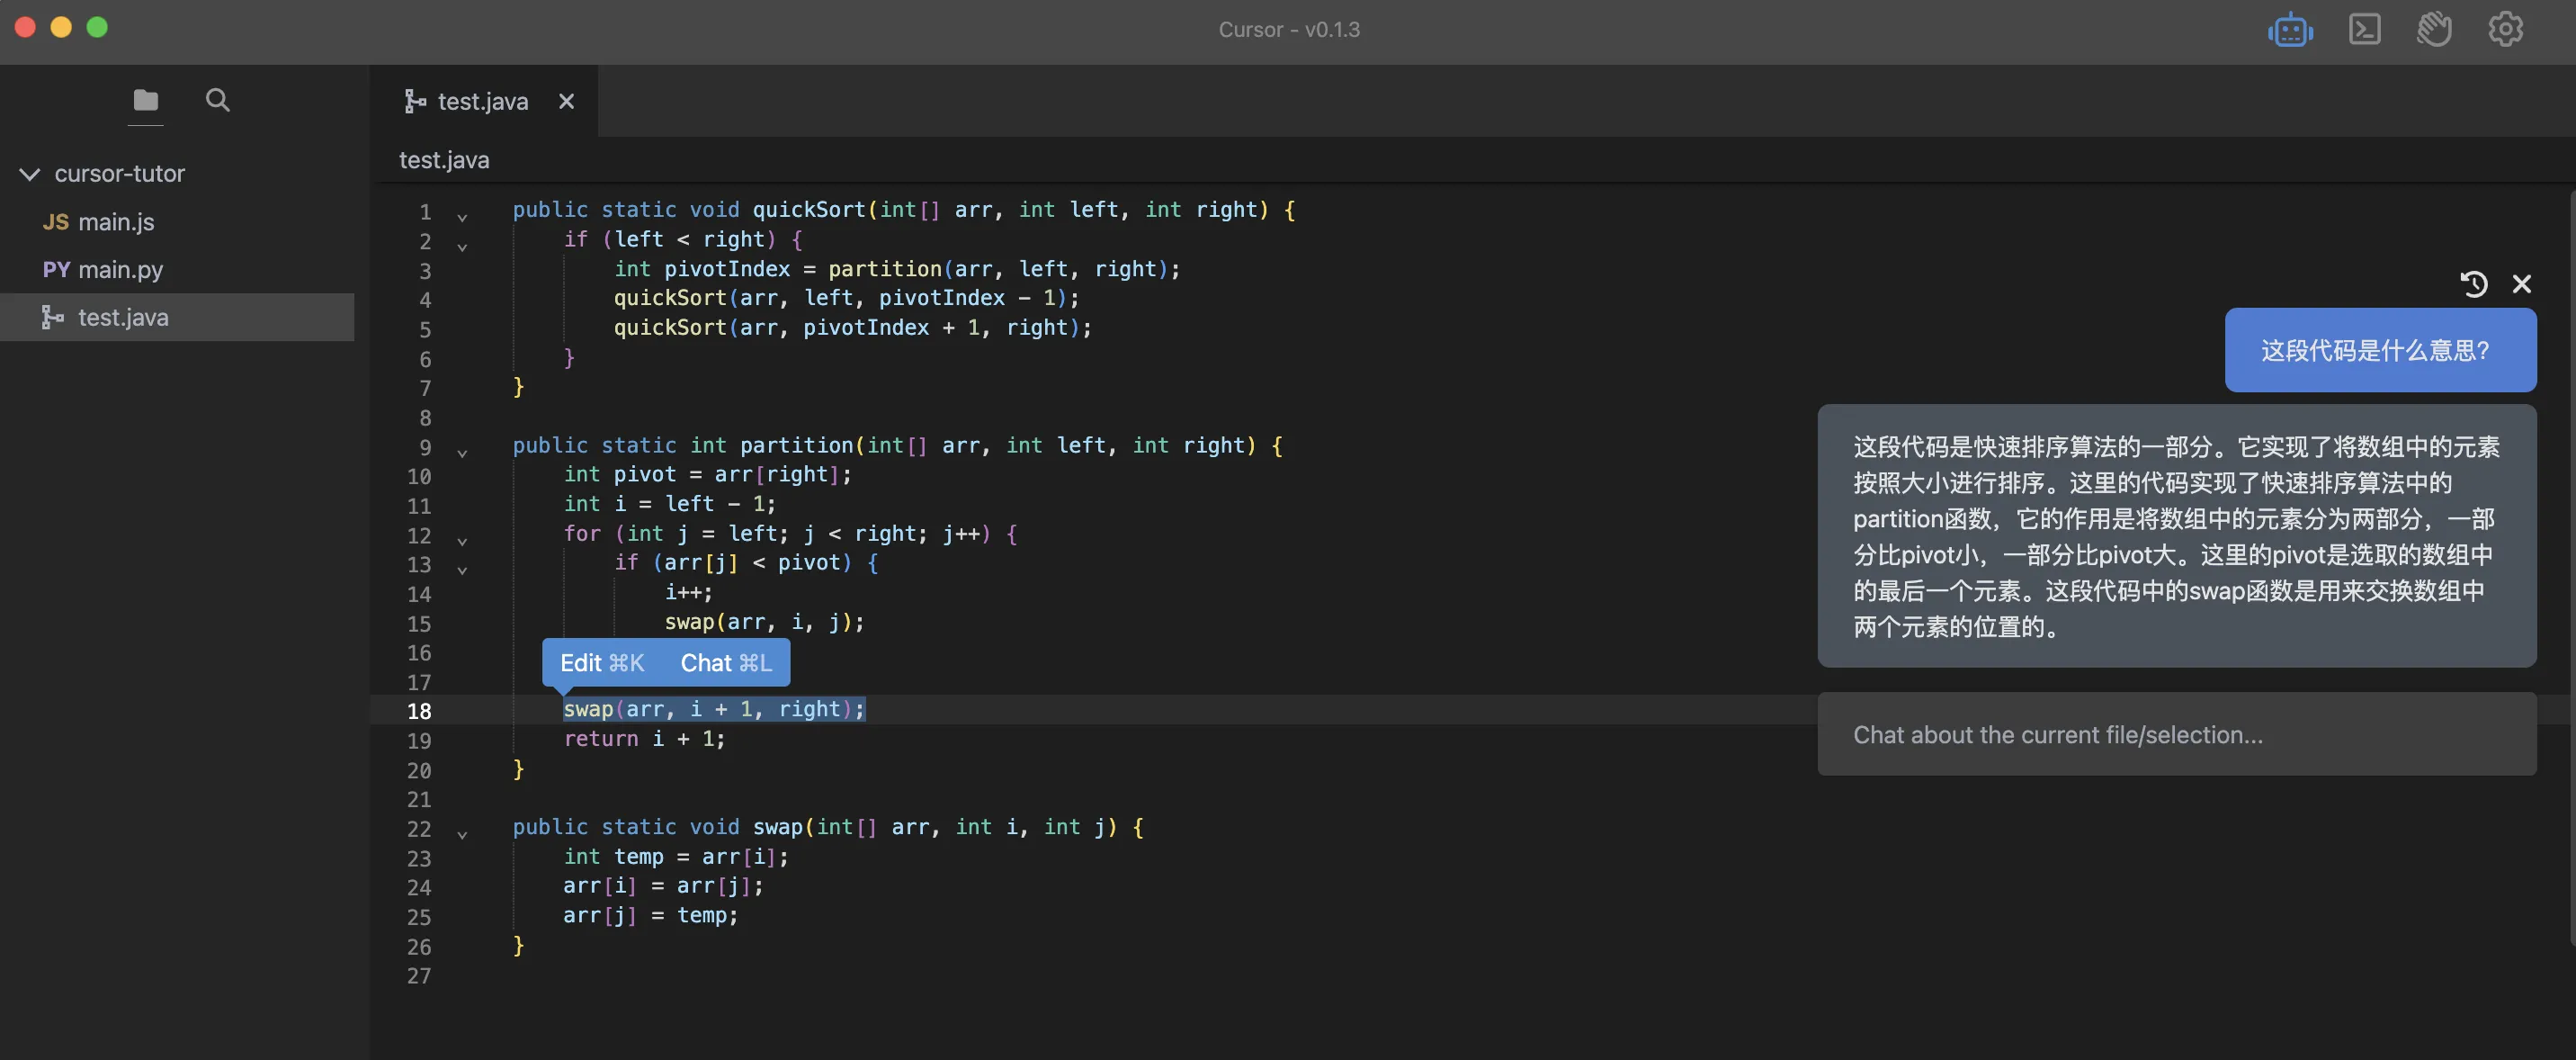2576x1060 pixels.
Task: Open main.js in the file tree
Action: [x=116, y=222]
